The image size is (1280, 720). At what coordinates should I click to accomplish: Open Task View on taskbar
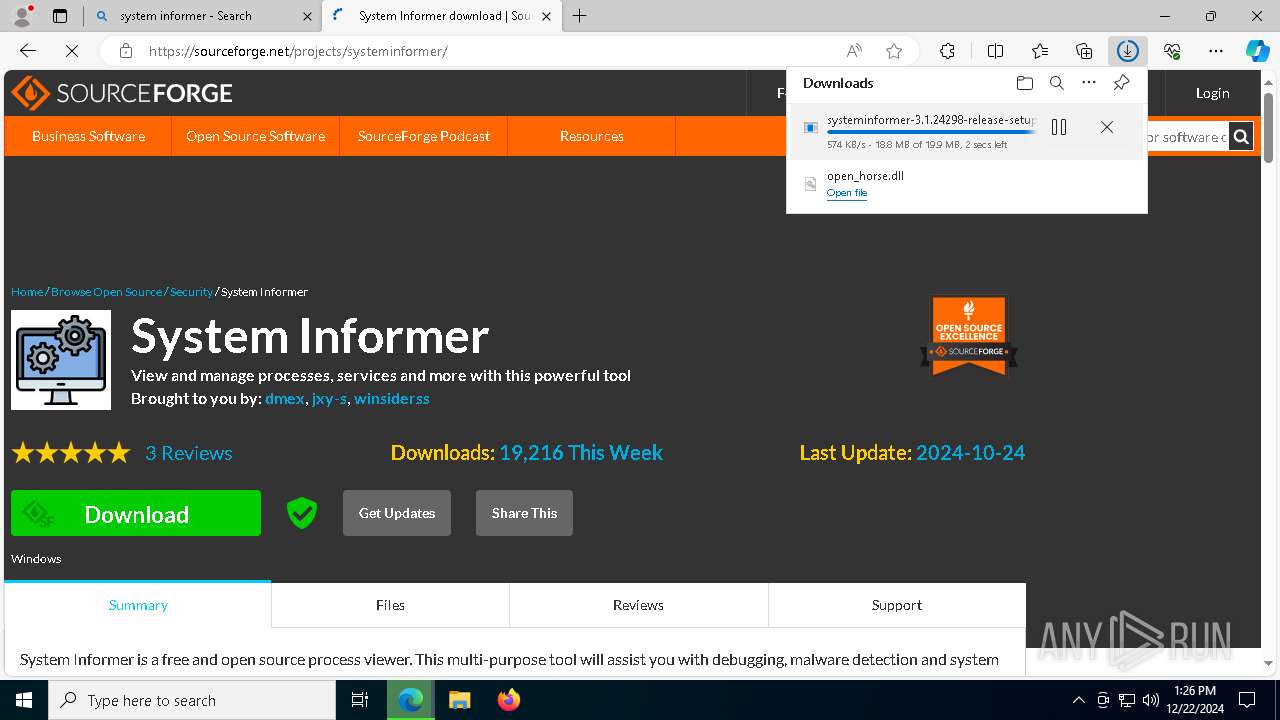[360, 700]
